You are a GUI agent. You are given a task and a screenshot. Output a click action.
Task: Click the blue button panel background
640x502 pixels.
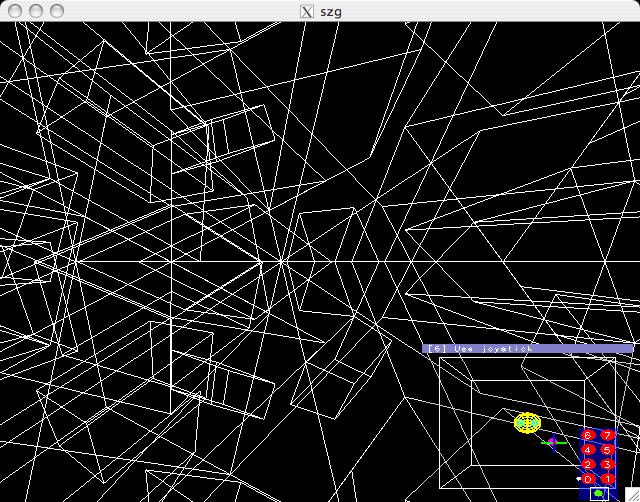[598, 457]
